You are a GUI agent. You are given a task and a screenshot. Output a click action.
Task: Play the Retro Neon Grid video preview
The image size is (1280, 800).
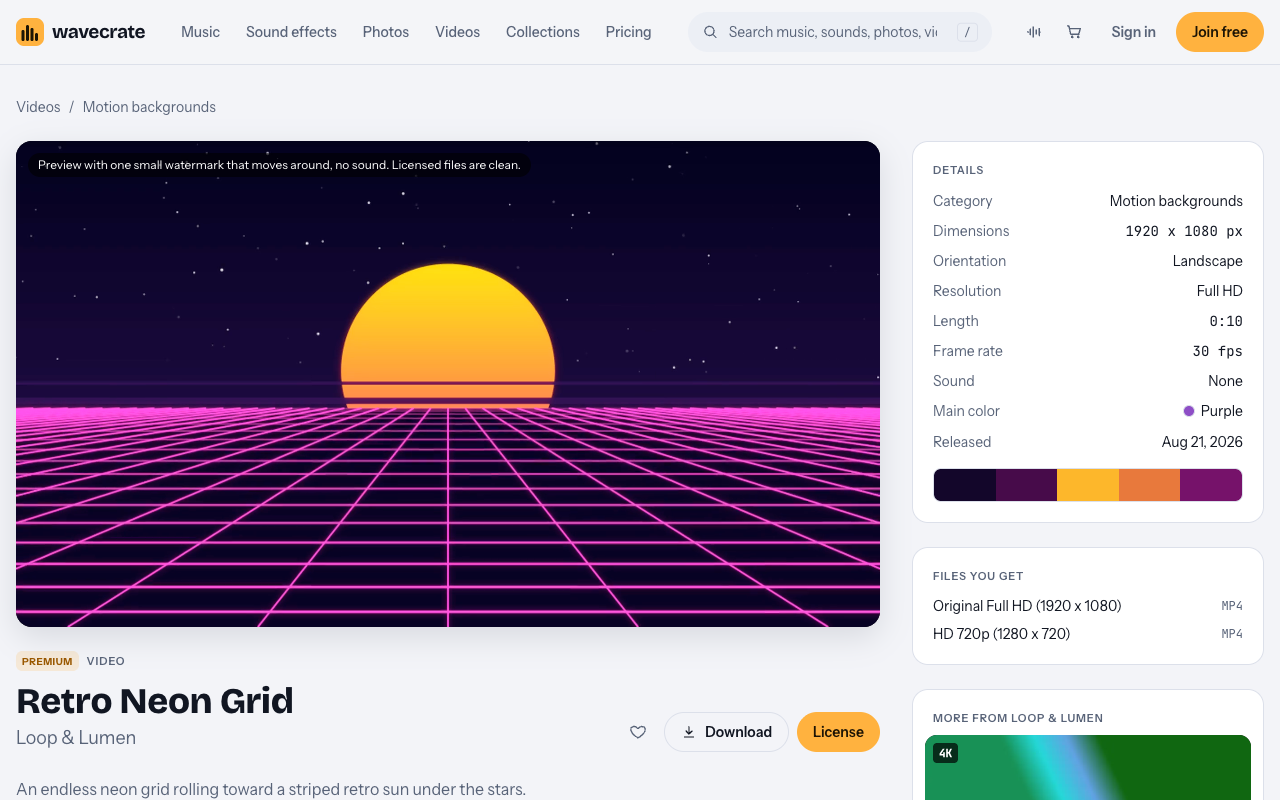(x=448, y=384)
